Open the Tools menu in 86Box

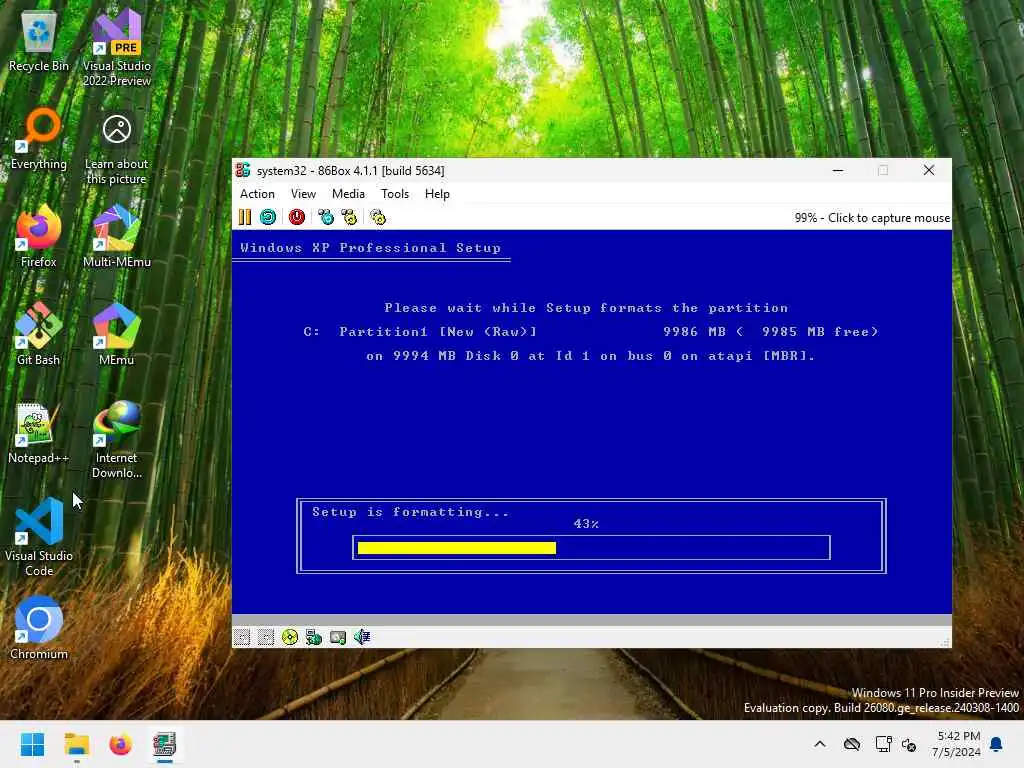click(395, 194)
